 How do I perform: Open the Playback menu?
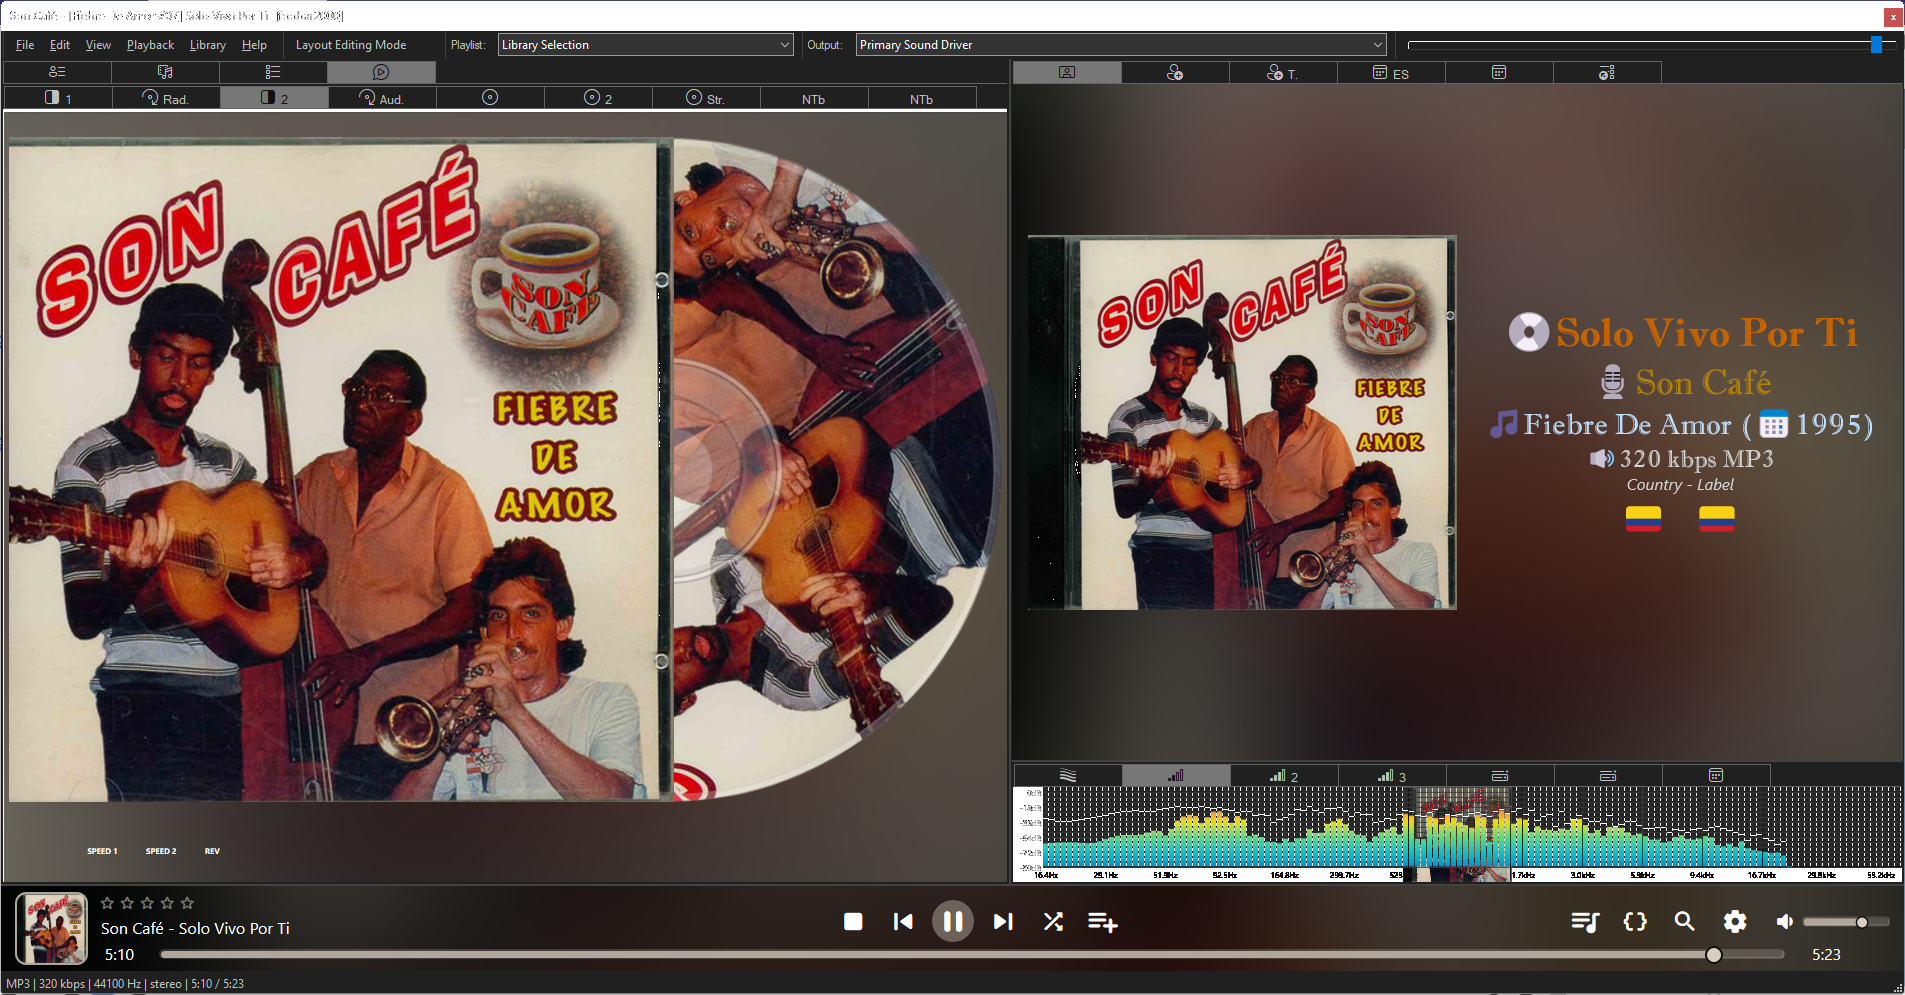tap(150, 45)
